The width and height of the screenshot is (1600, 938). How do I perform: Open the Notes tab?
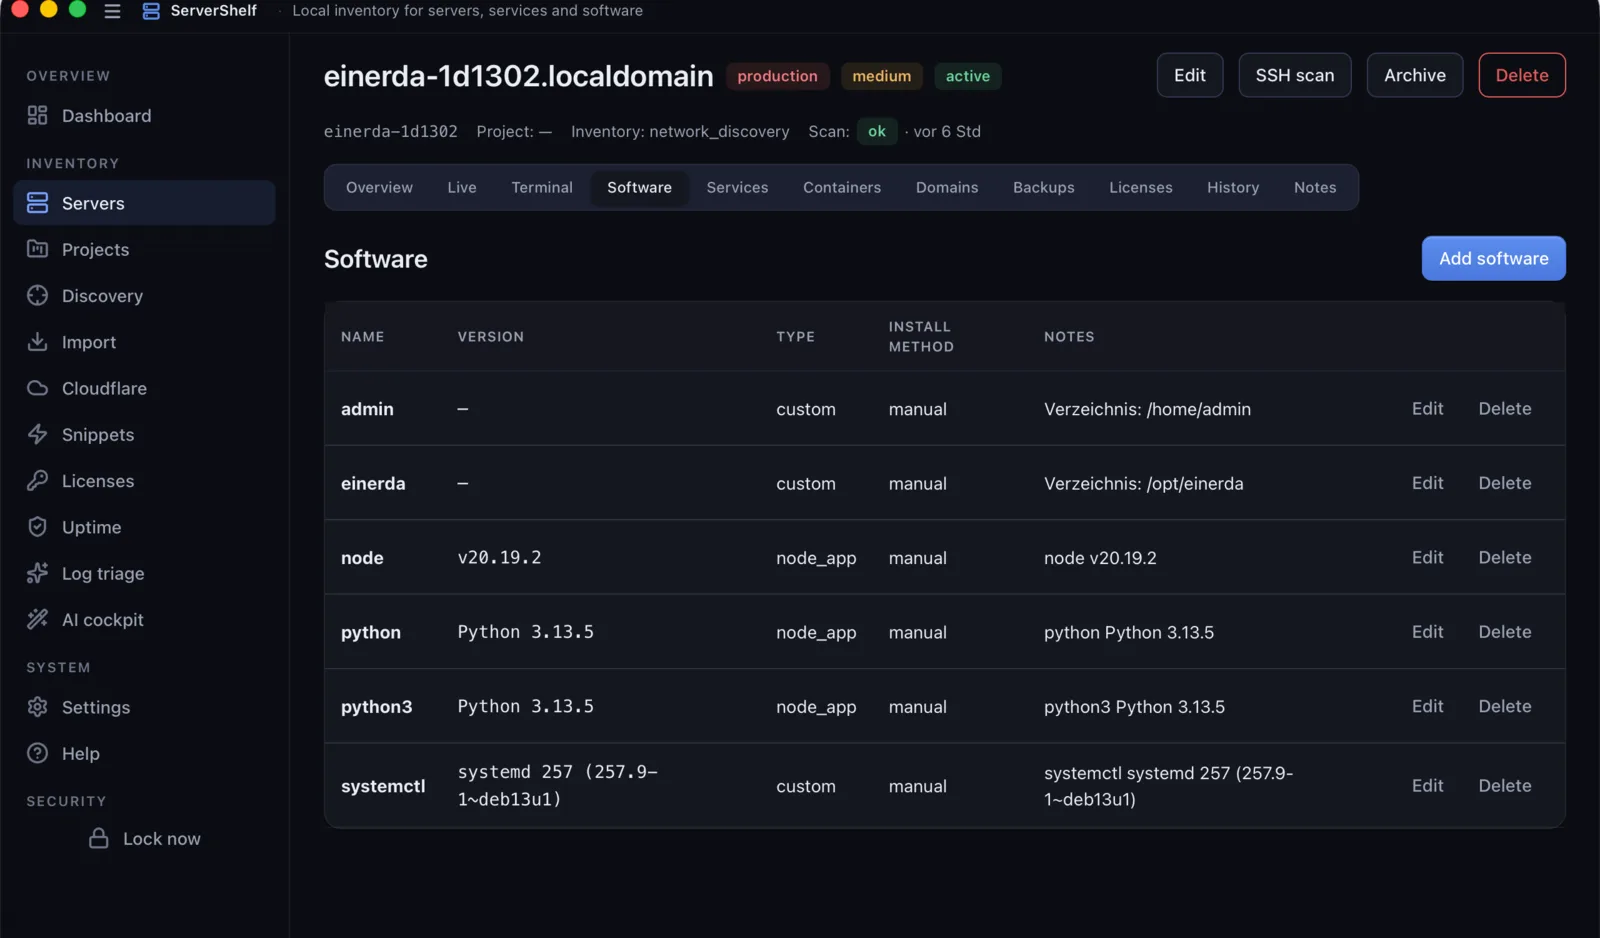(1315, 188)
